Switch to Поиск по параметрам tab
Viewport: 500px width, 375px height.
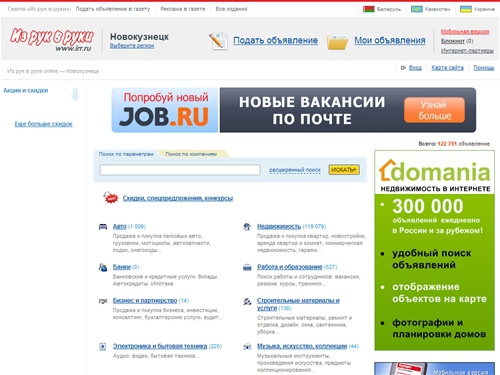(126, 154)
